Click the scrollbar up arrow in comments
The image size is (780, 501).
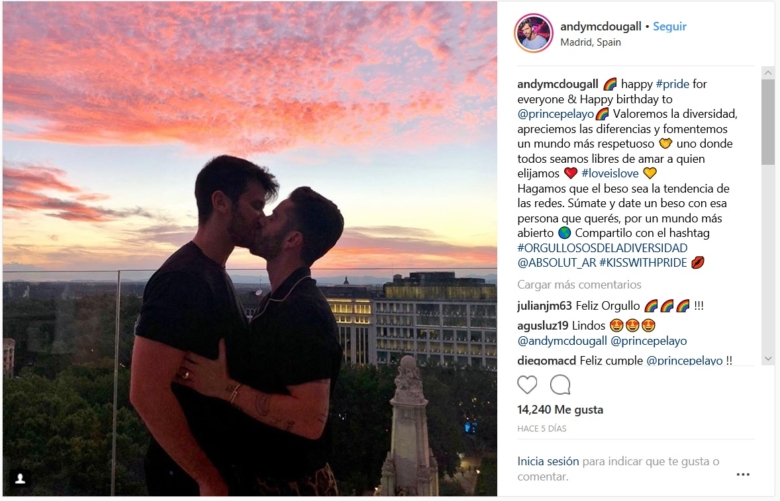768,73
